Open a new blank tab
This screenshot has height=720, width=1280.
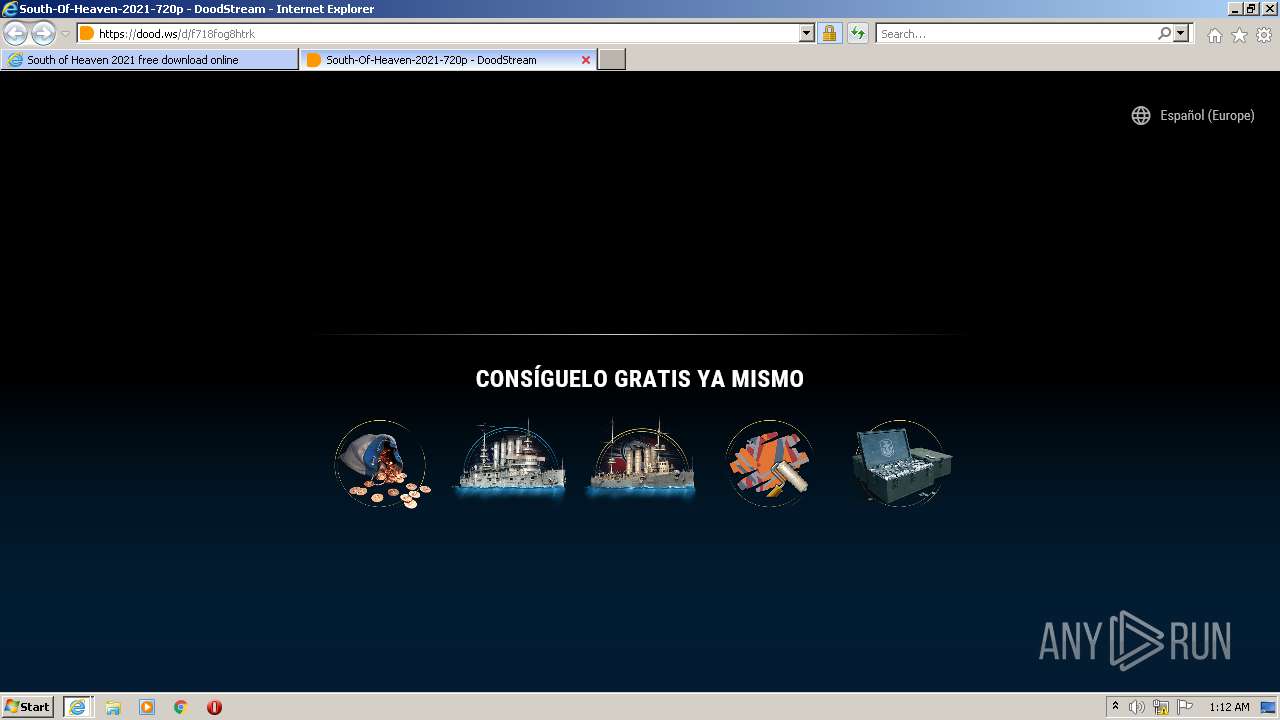coord(612,60)
